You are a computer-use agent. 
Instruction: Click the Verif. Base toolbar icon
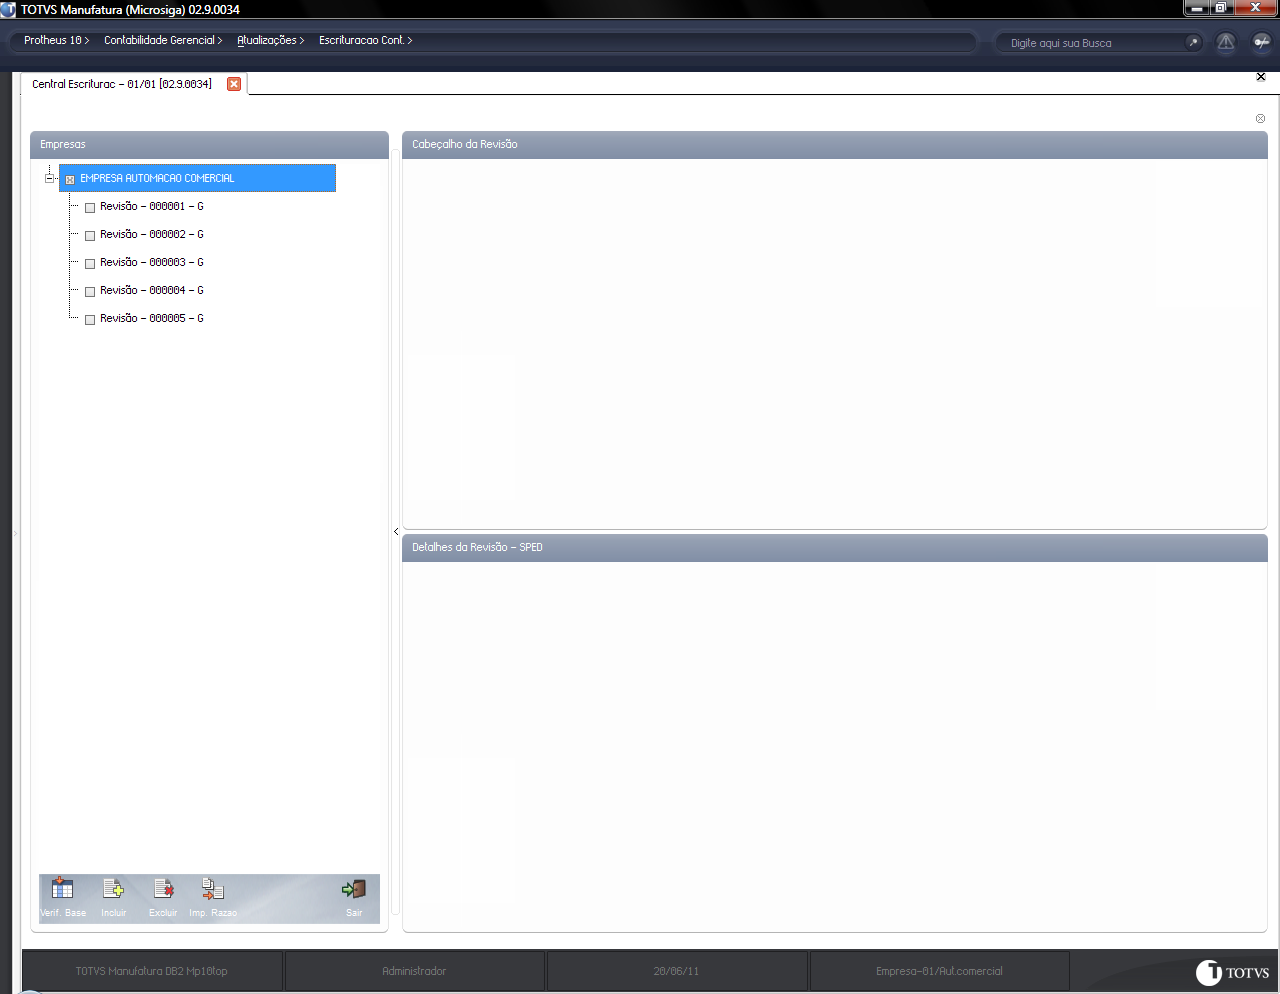(62, 888)
